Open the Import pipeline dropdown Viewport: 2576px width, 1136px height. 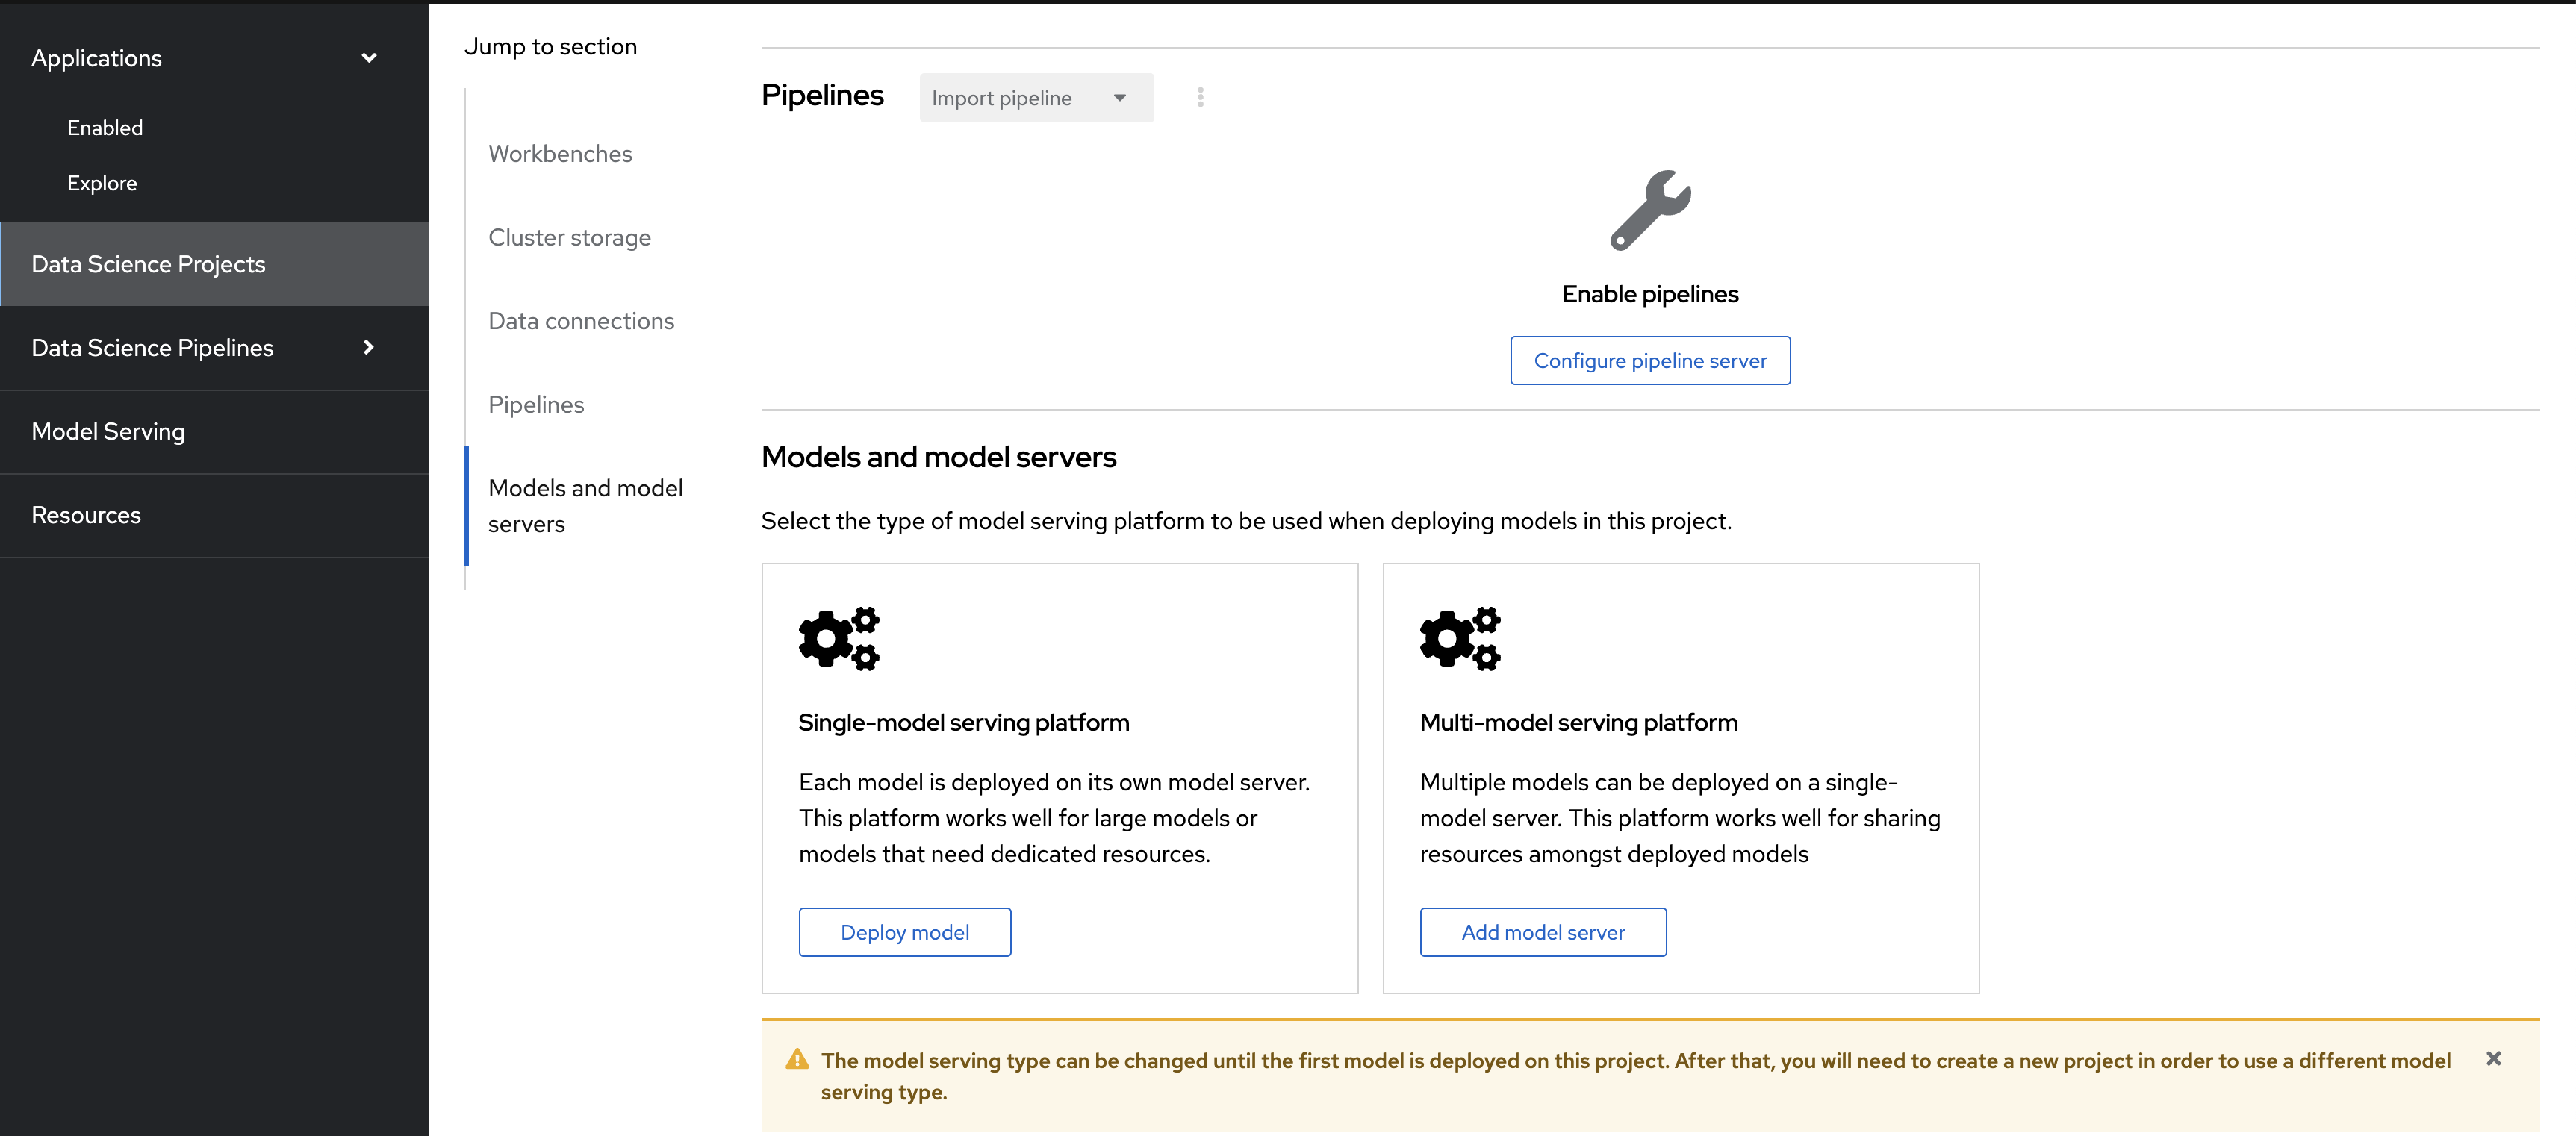click(x=1036, y=97)
